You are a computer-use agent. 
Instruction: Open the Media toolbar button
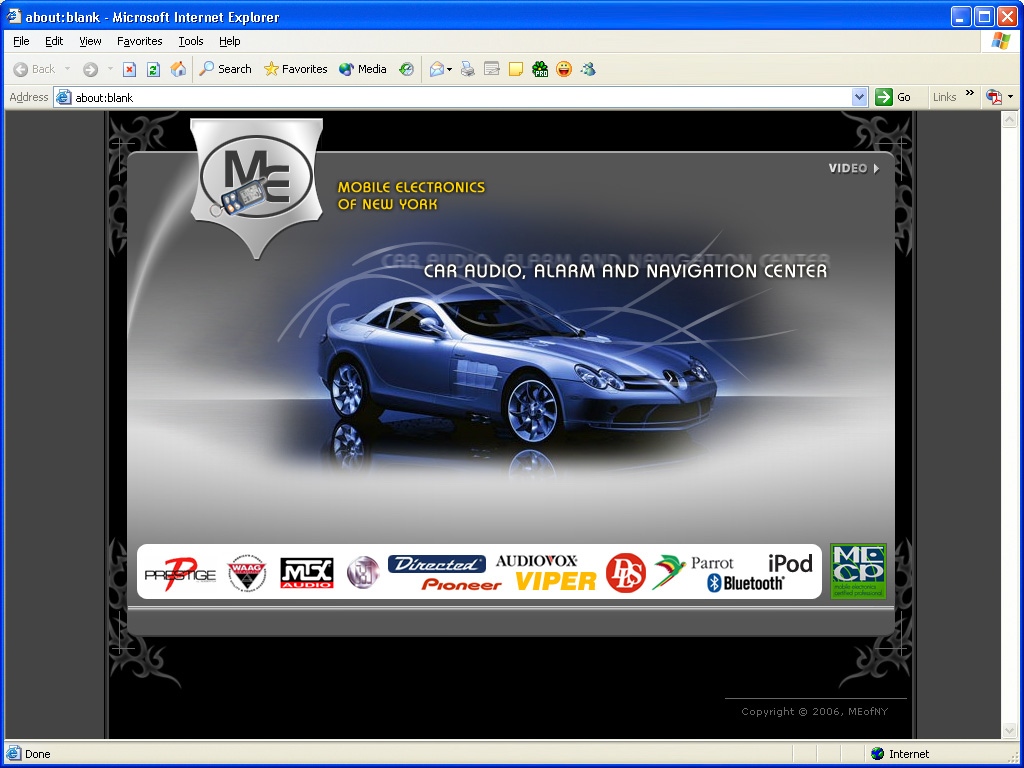pyautogui.click(x=363, y=69)
